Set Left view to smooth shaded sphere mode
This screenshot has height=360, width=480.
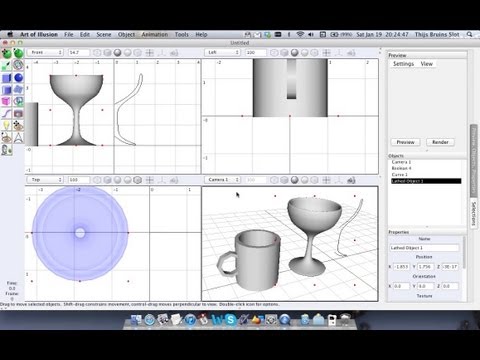click(294, 53)
